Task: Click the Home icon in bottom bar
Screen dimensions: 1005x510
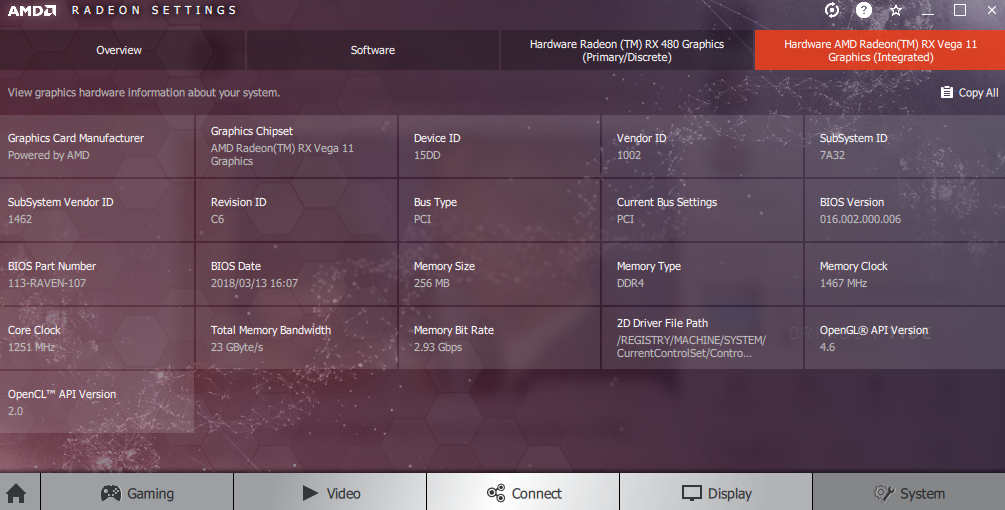Action: pyautogui.click(x=17, y=493)
